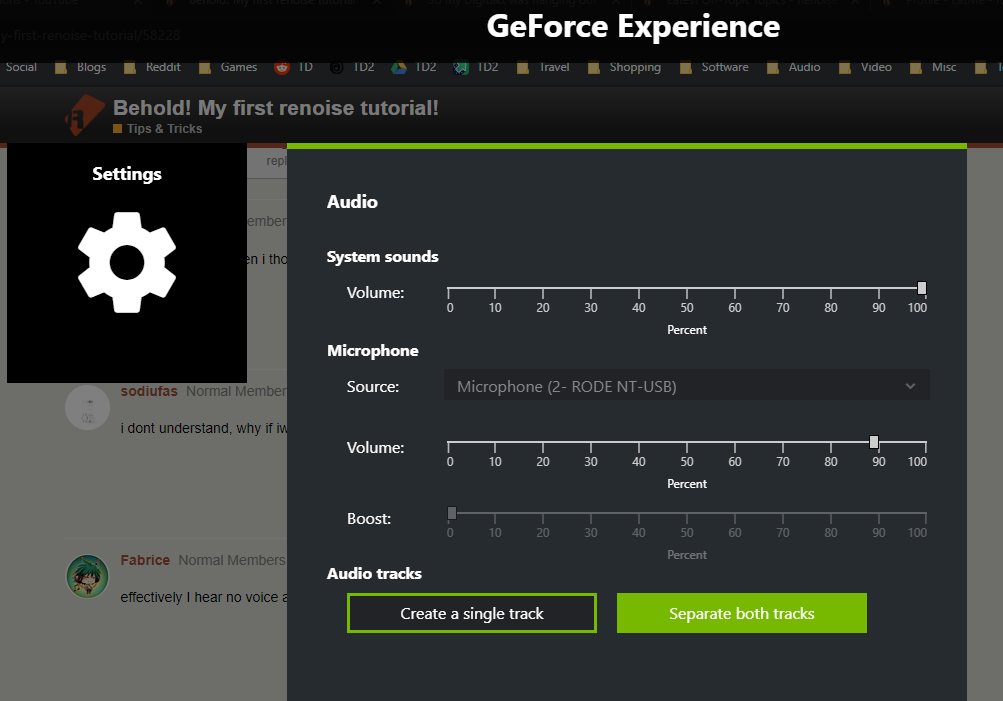Open the Shopping bookmark folder
1003x701 pixels.
tap(624, 67)
